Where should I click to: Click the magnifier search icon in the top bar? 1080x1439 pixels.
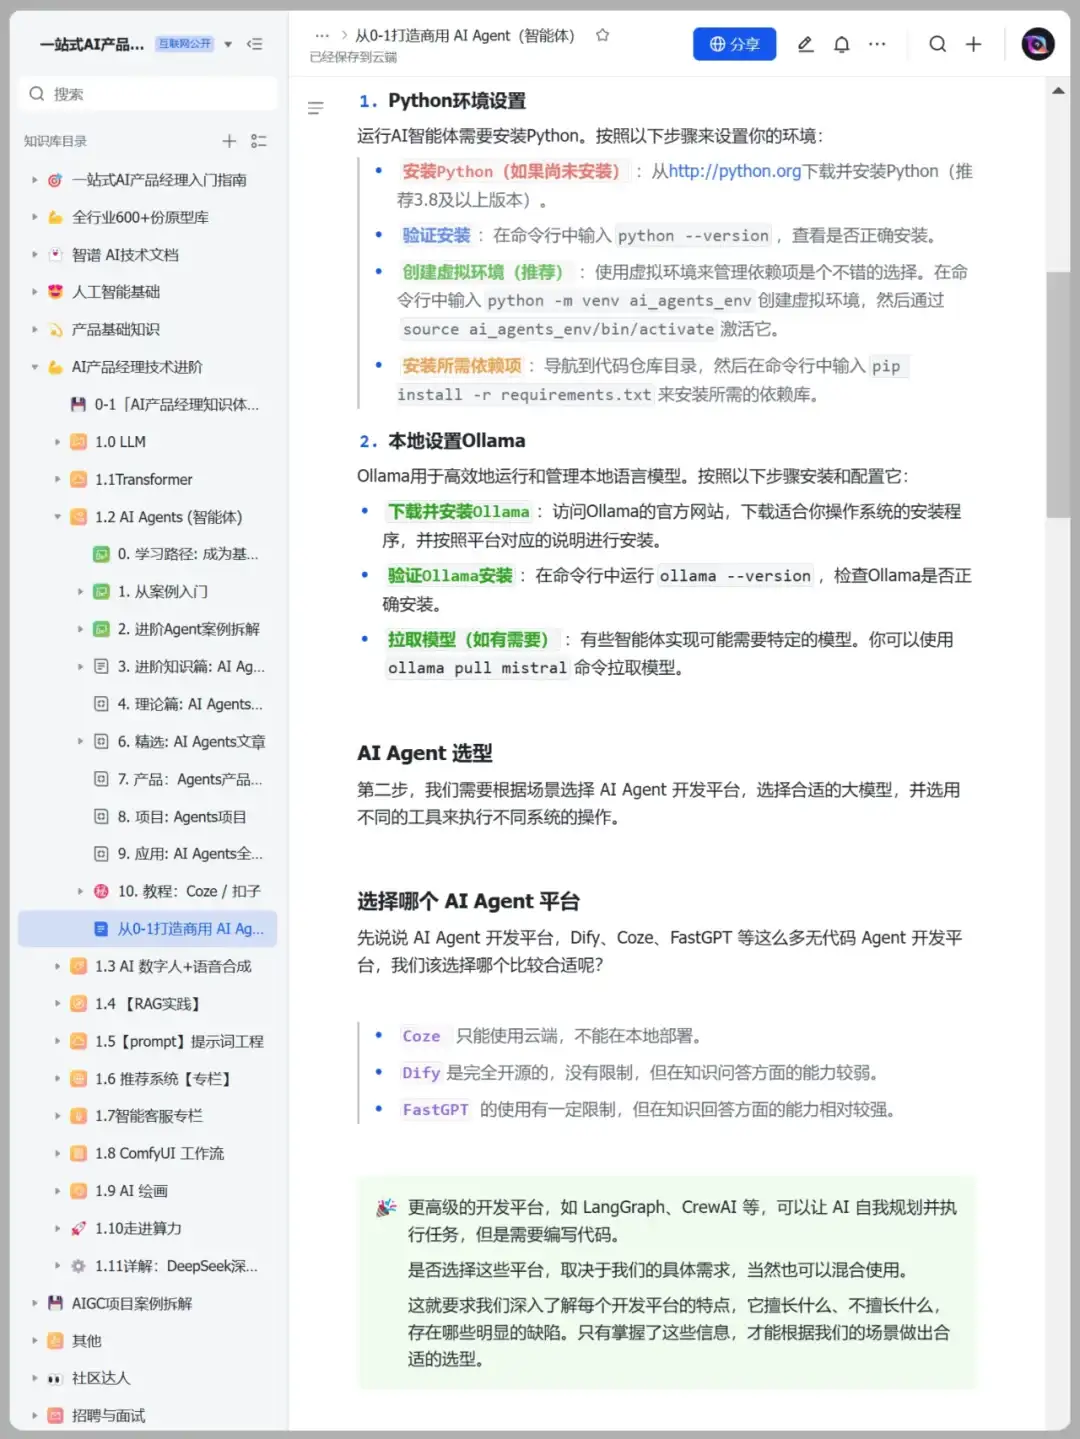(x=936, y=44)
